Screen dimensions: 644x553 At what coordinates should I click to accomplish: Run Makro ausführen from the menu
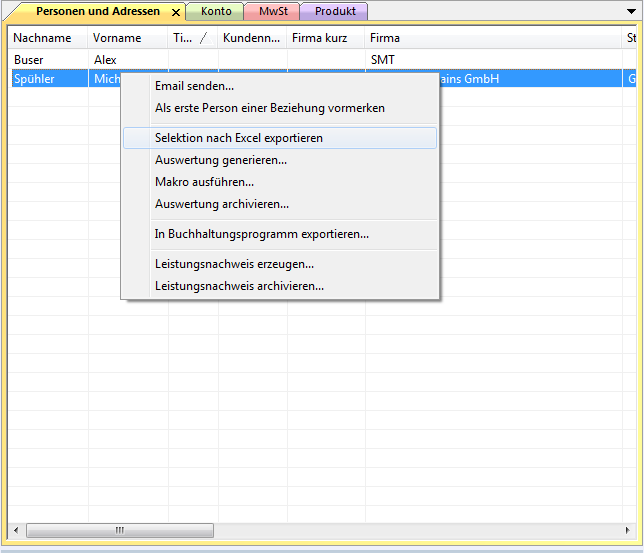point(204,182)
